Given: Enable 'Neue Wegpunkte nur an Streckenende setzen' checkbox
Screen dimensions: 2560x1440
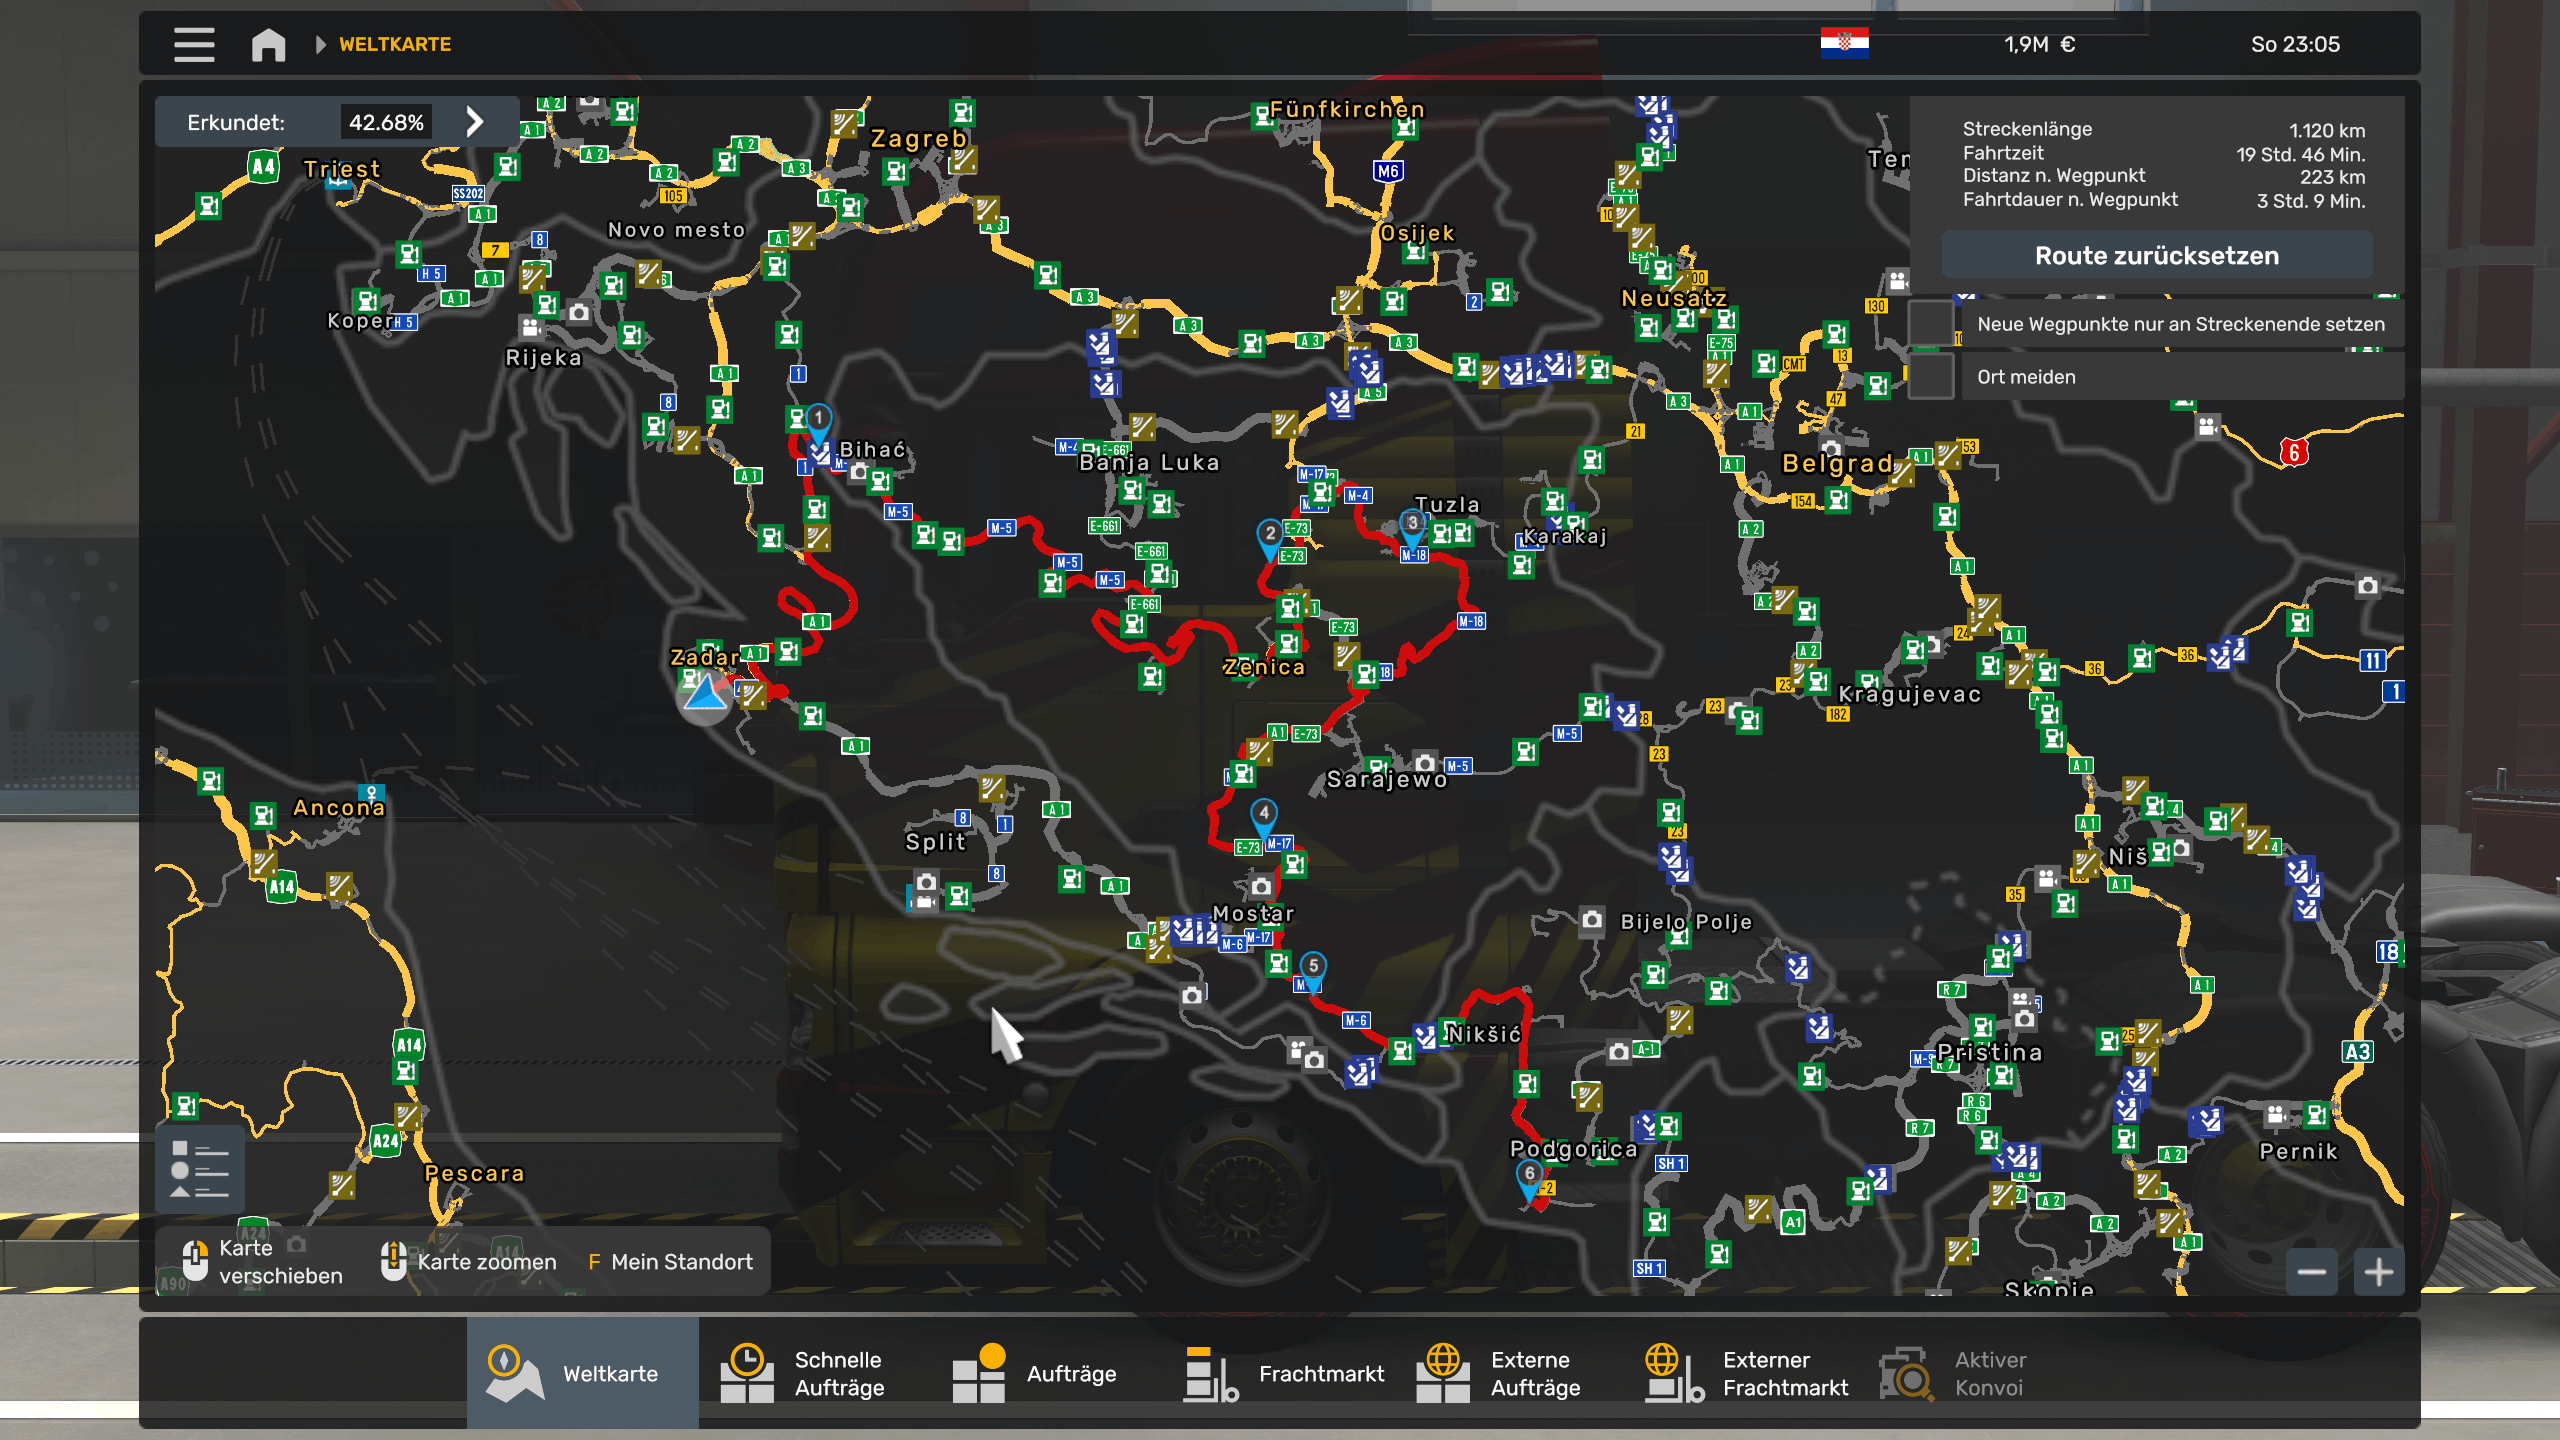Looking at the screenshot, I should 1931,324.
